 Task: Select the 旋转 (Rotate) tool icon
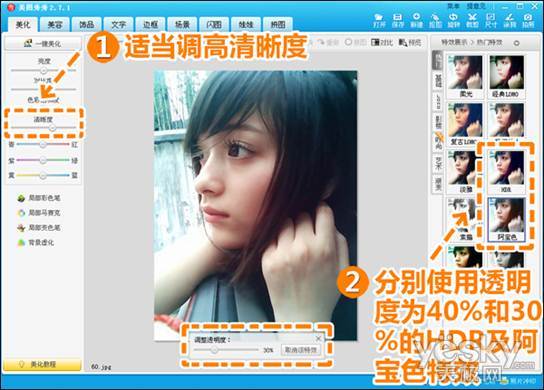point(453,20)
